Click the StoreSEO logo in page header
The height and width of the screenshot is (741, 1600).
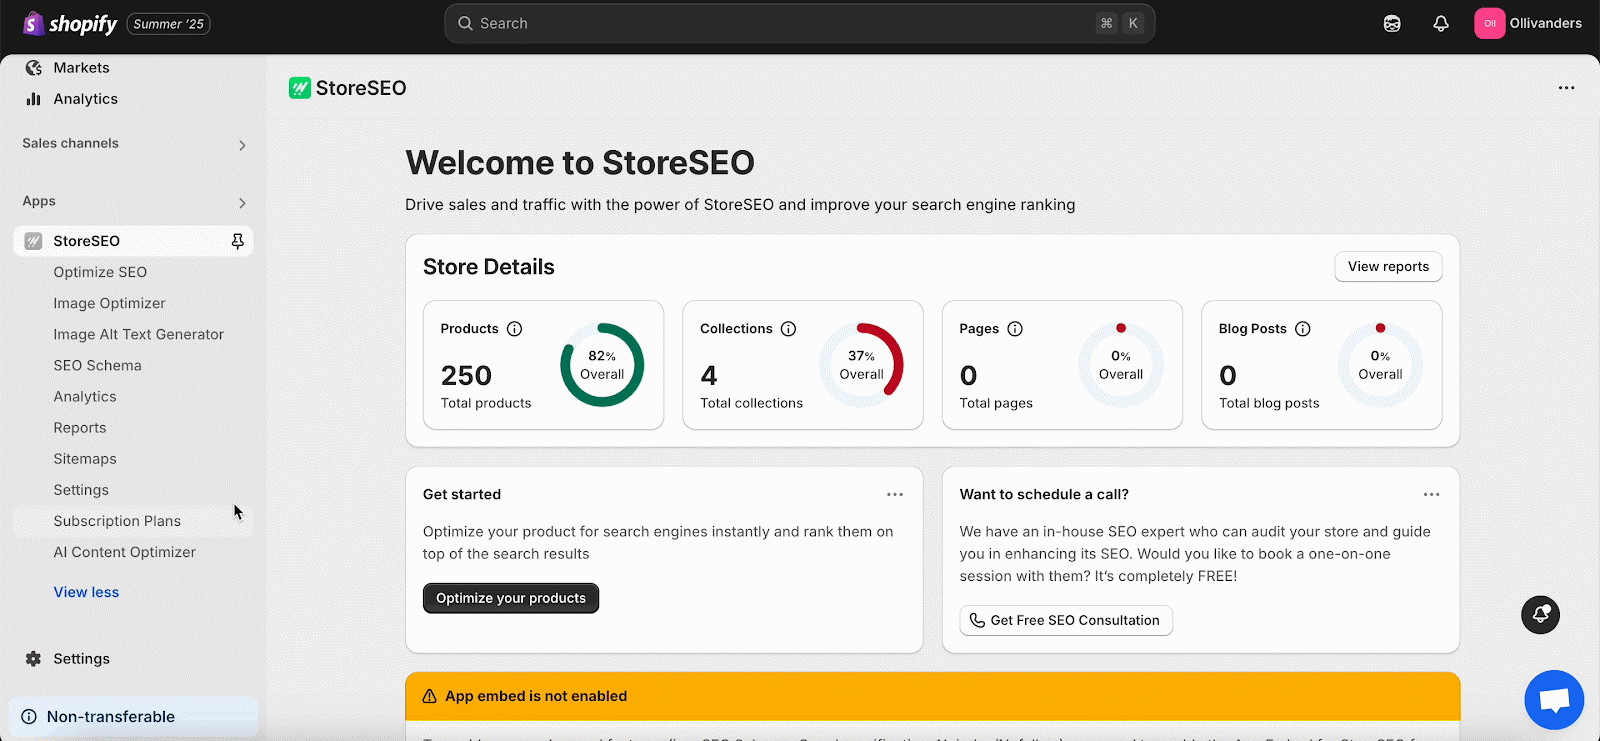click(300, 88)
